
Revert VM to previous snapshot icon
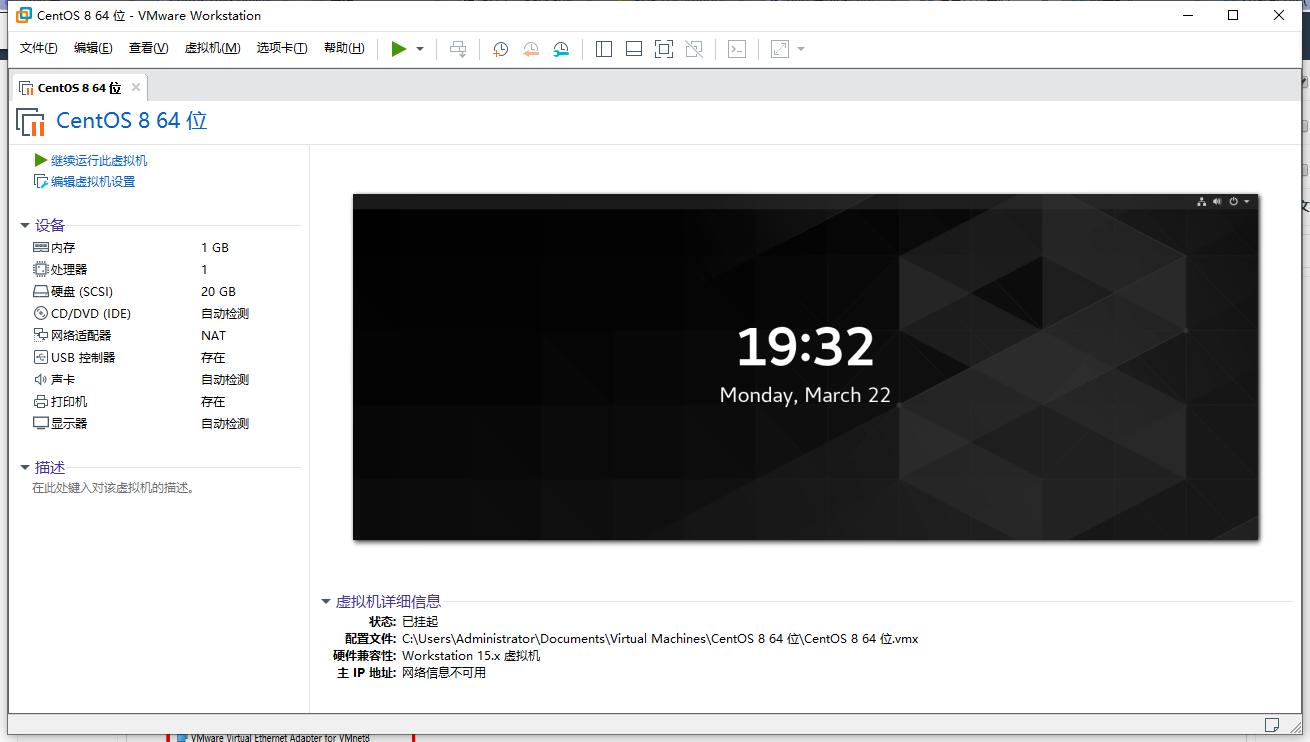click(x=530, y=49)
